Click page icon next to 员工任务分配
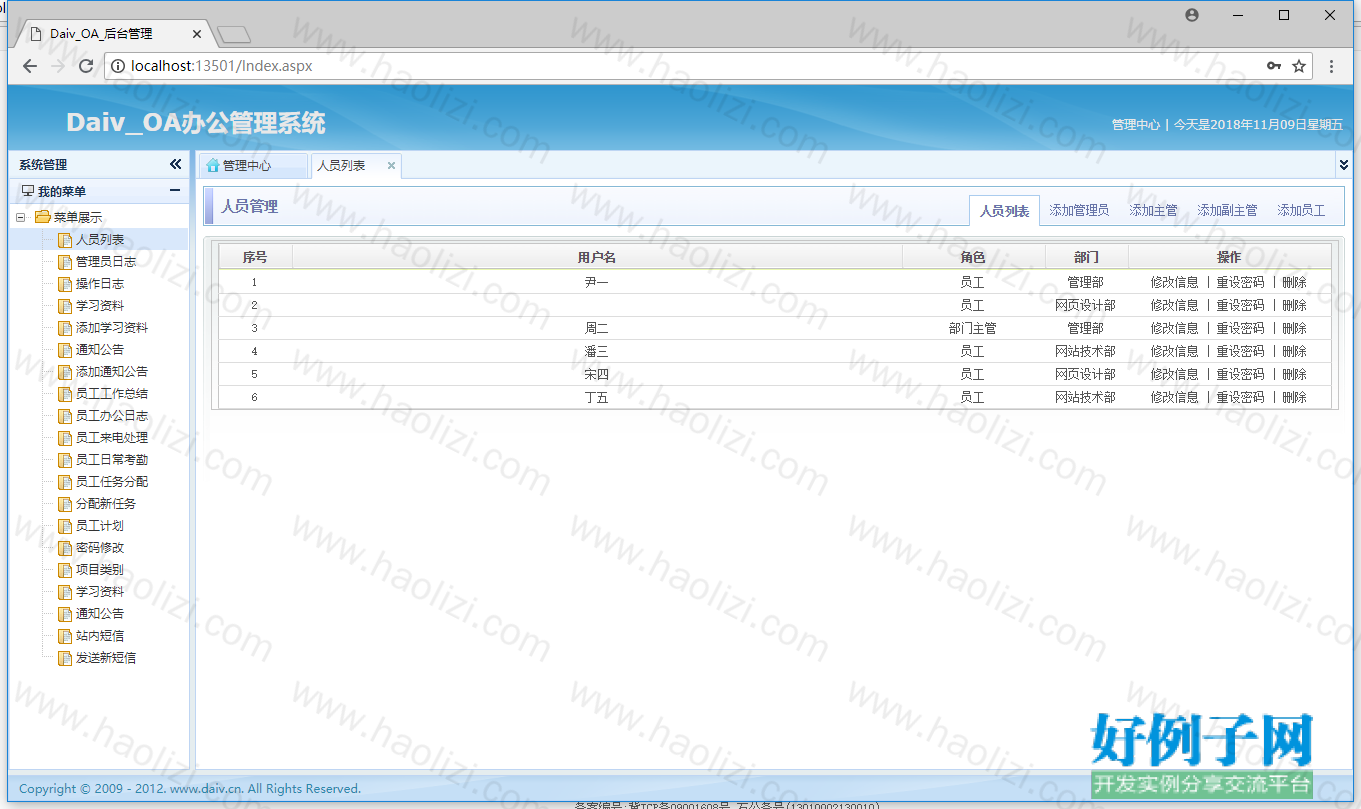The height and width of the screenshot is (809, 1361). pyautogui.click(x=65, y=482)
